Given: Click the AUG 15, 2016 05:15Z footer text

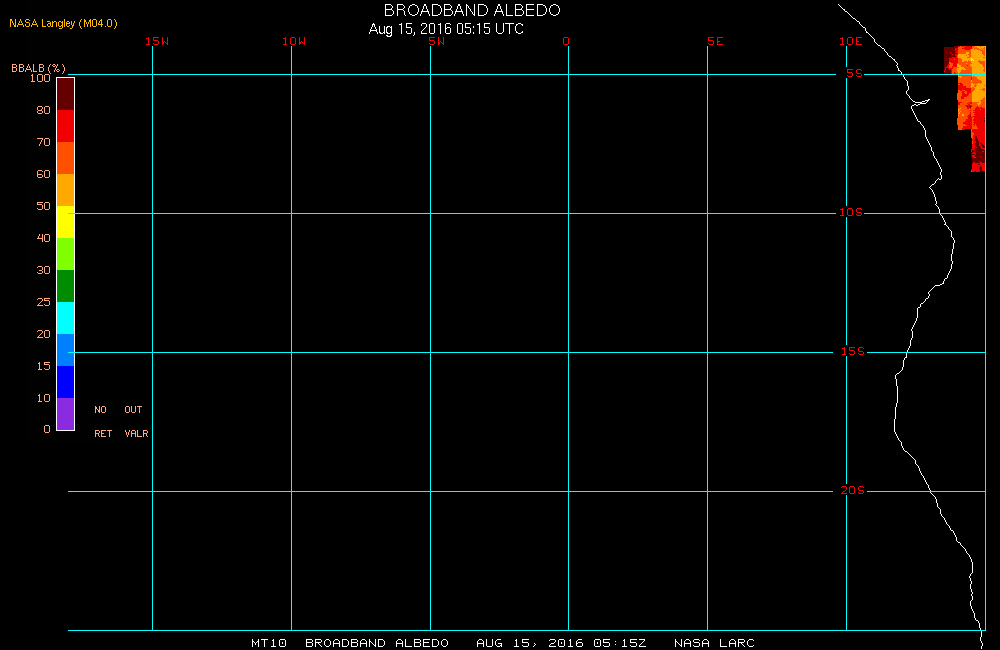Looking at the screenshot, I should [x=561, y=643].
